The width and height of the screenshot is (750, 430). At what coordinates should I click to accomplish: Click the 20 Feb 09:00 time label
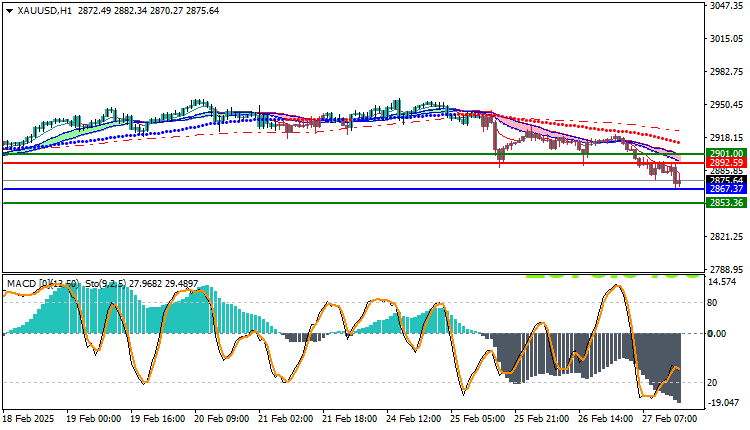[221, 419]
